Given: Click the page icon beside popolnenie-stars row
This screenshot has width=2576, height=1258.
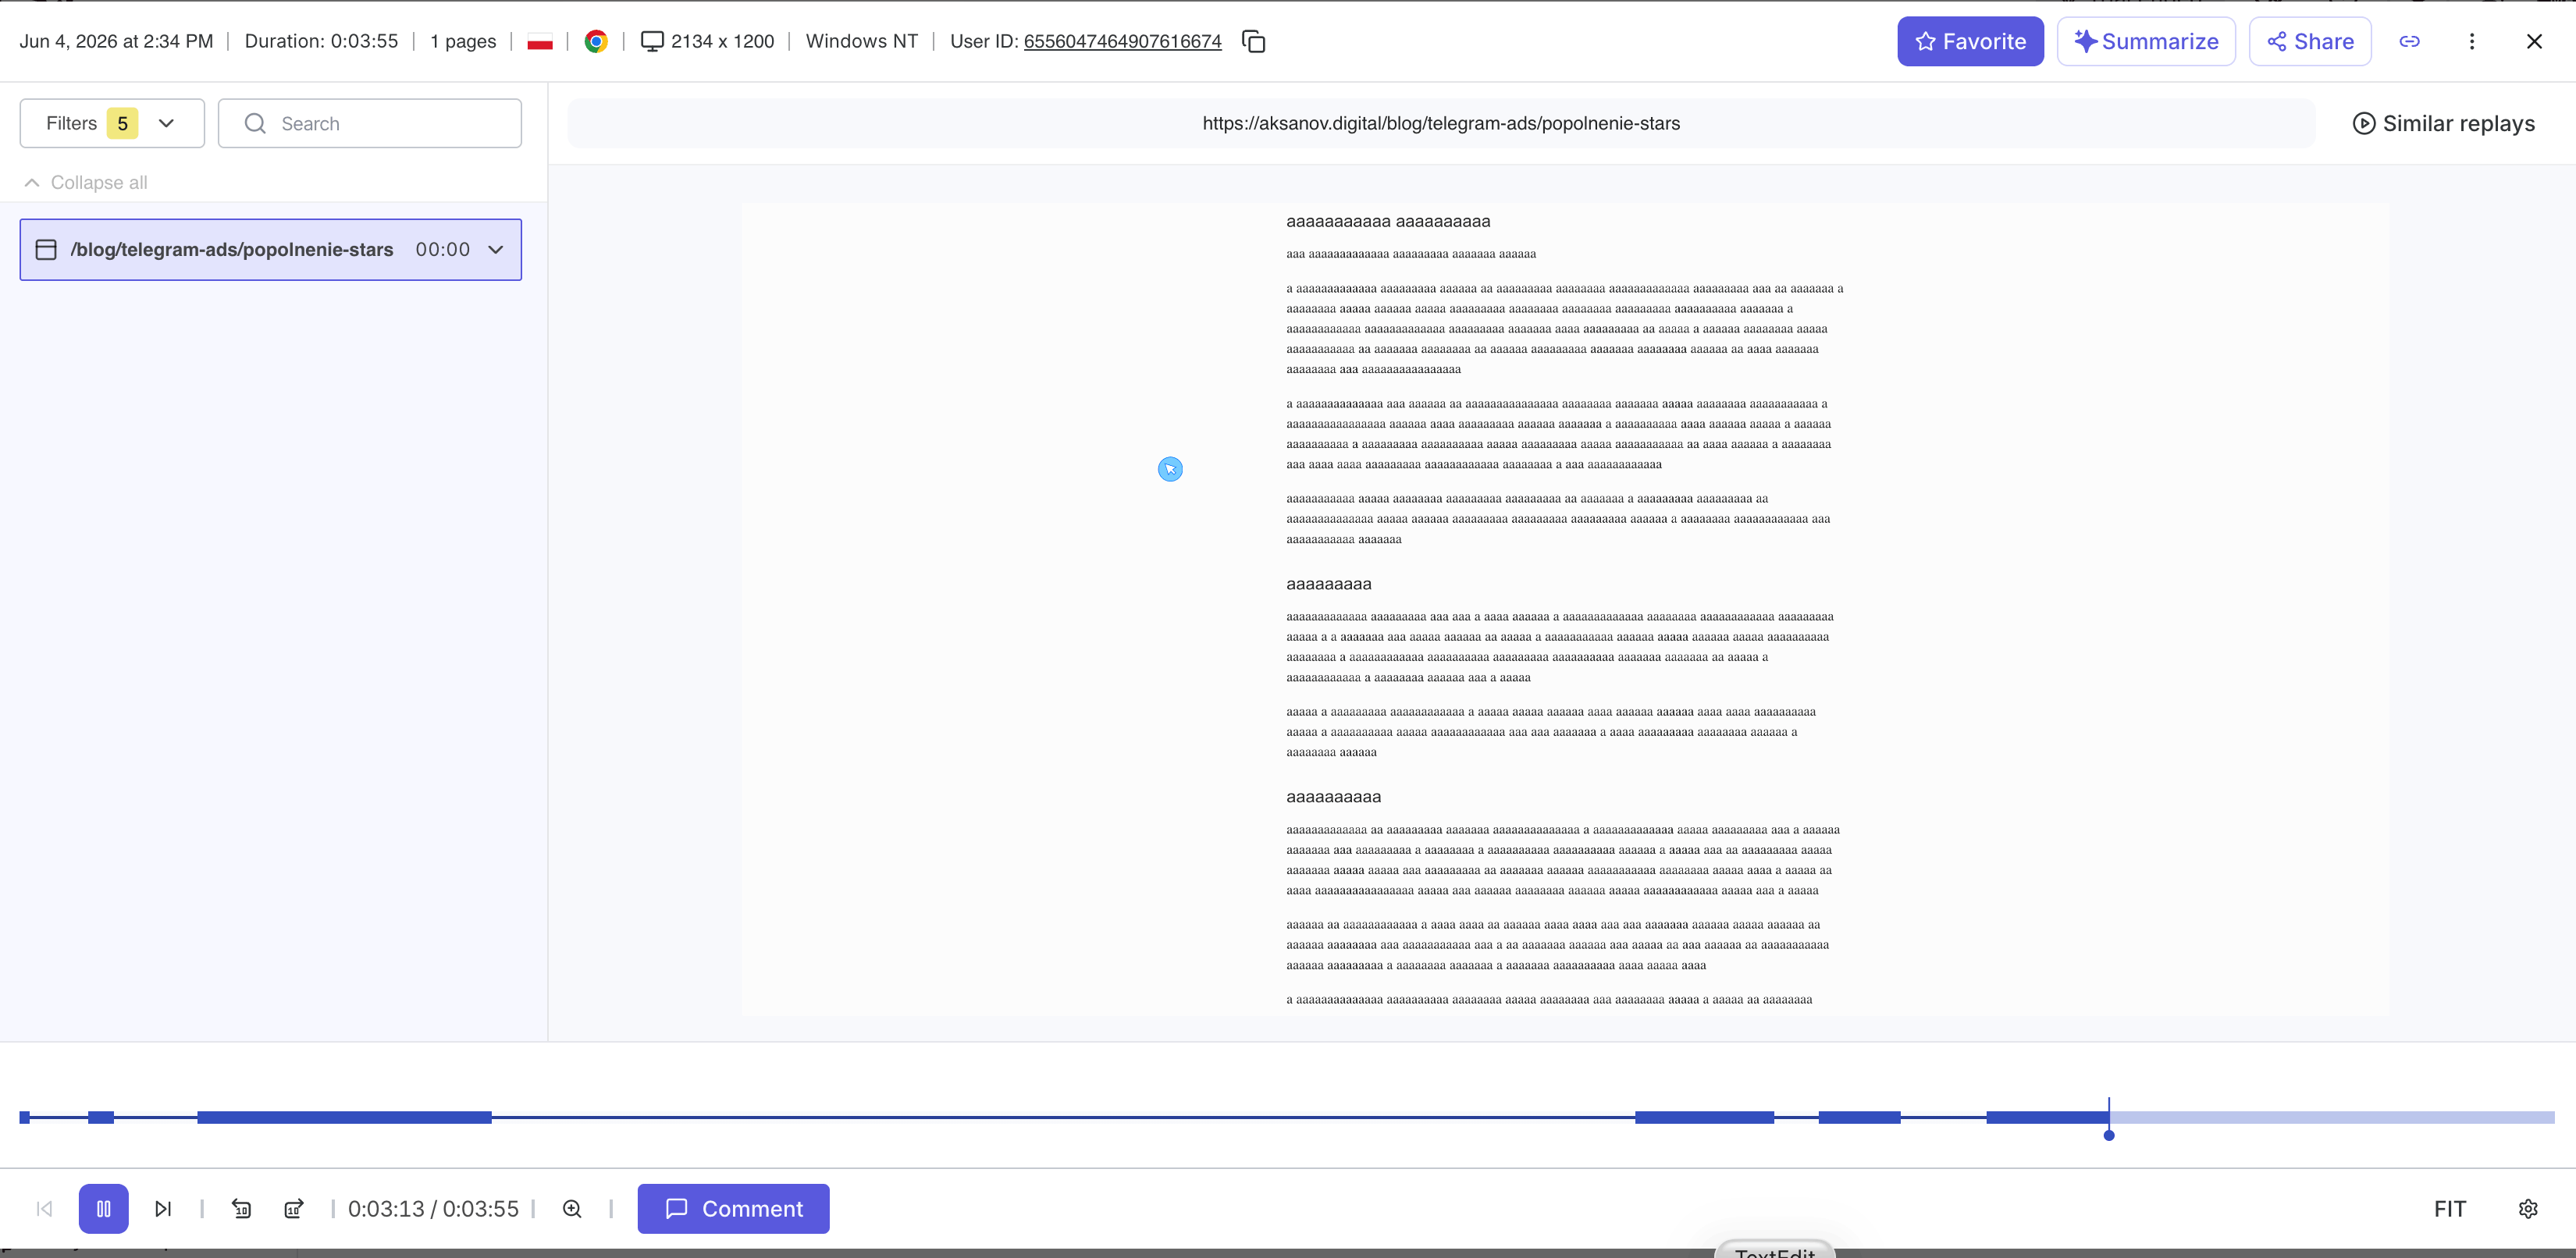Looking at the screenshot, I should point(46,249).
